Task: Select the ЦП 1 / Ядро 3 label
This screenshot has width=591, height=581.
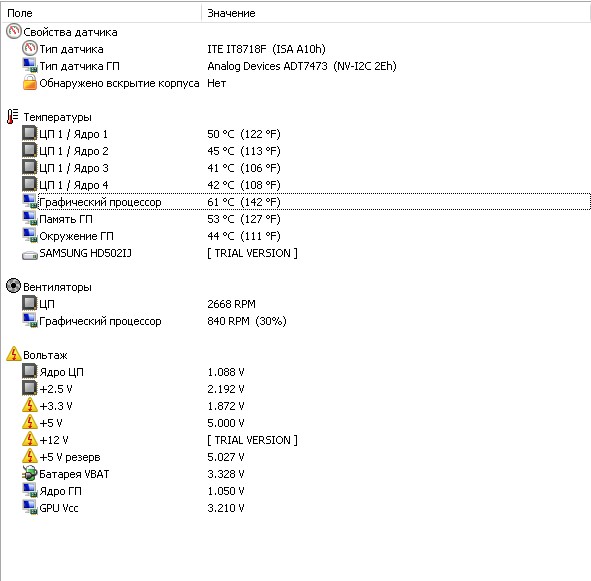Action: click(73, 168)
